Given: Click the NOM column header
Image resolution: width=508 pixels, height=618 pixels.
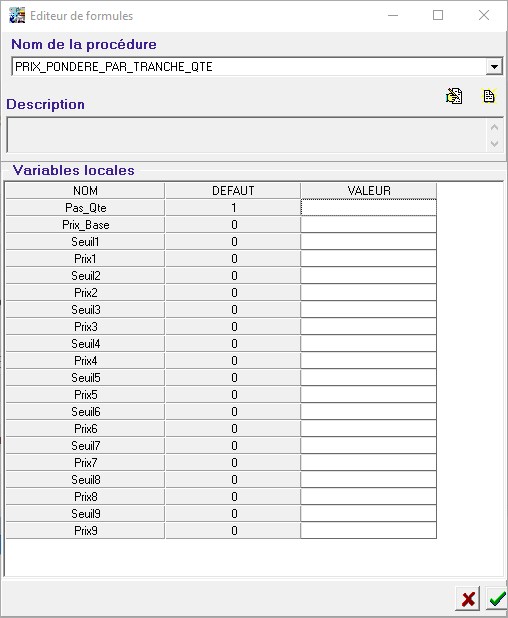Looking at the screenshot, I should [85, 190].
